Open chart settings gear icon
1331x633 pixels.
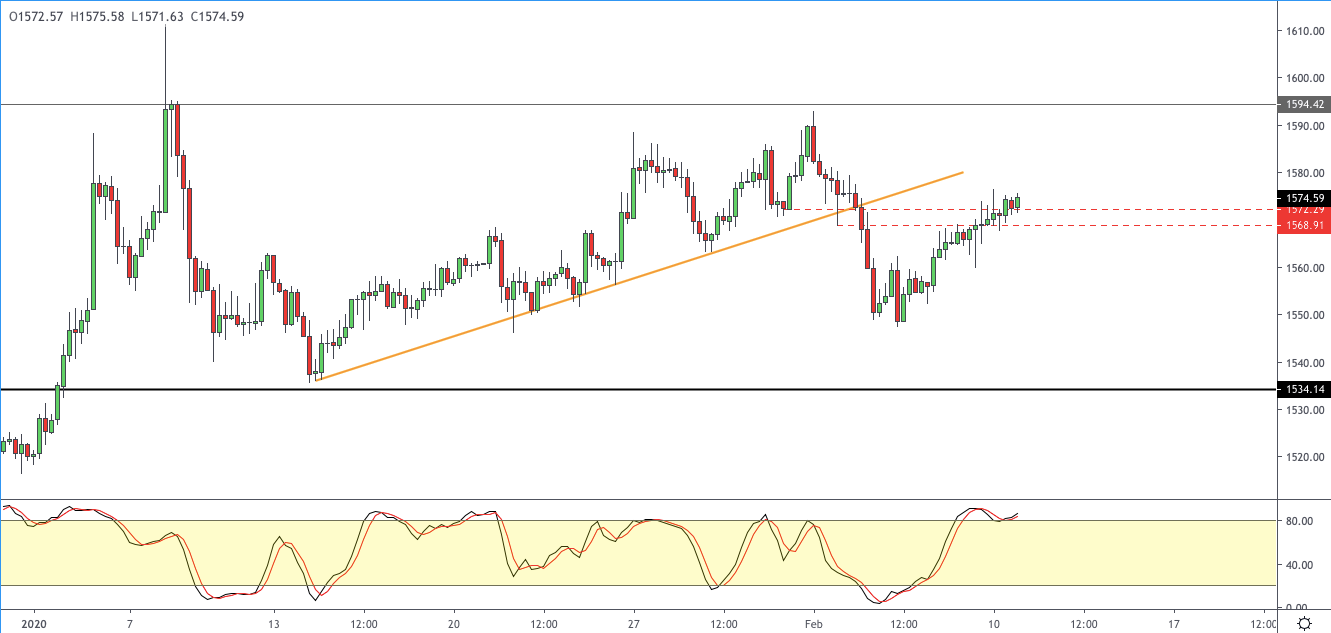coord(1305,623)
